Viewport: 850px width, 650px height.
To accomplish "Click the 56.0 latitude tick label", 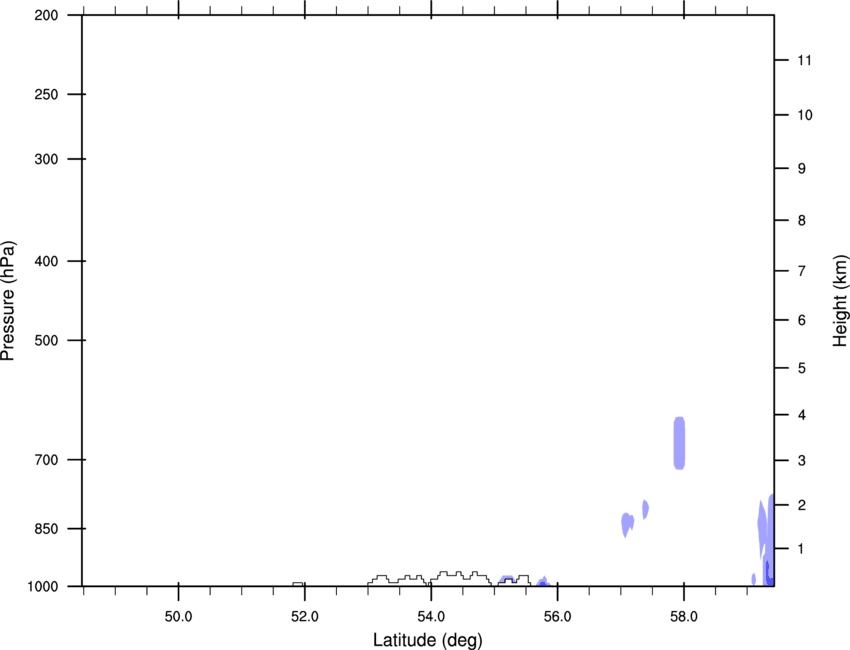I will 558,617.
